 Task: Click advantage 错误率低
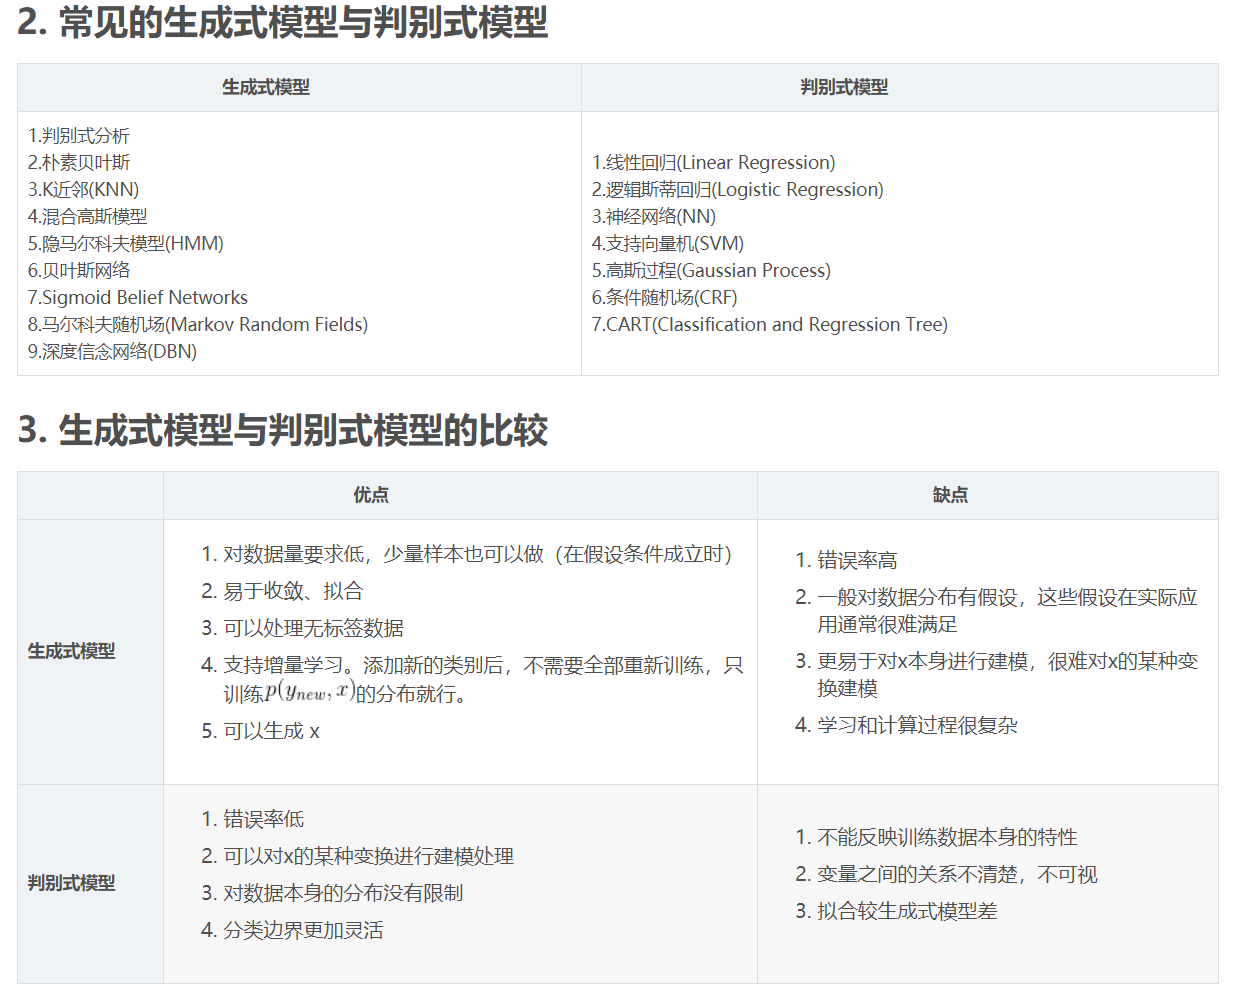263,819
